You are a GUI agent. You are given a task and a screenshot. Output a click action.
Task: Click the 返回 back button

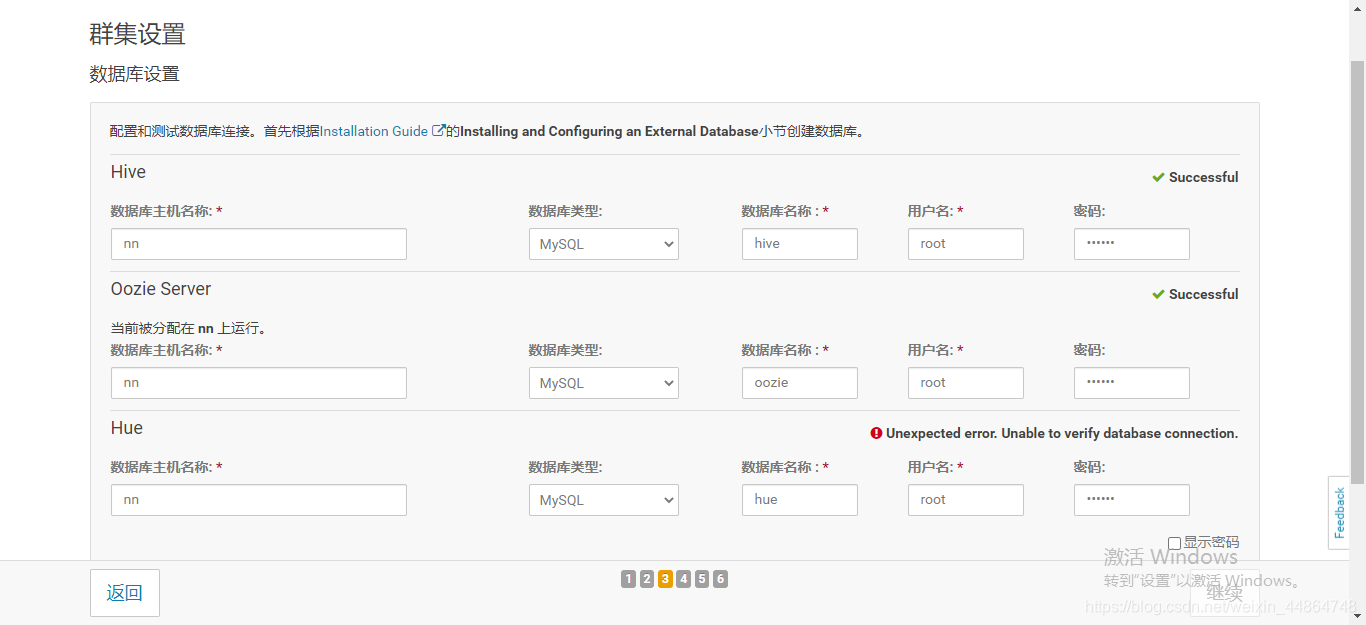pyautogui.click(x=125, y=593)
